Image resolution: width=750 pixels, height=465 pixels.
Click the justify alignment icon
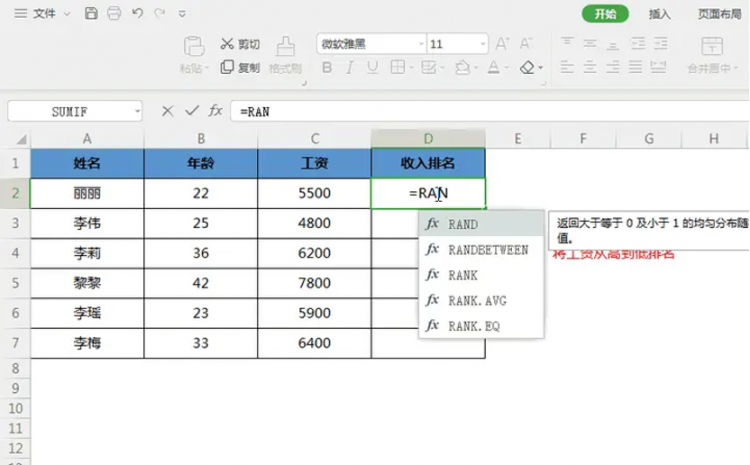click(x=635, y=67)
